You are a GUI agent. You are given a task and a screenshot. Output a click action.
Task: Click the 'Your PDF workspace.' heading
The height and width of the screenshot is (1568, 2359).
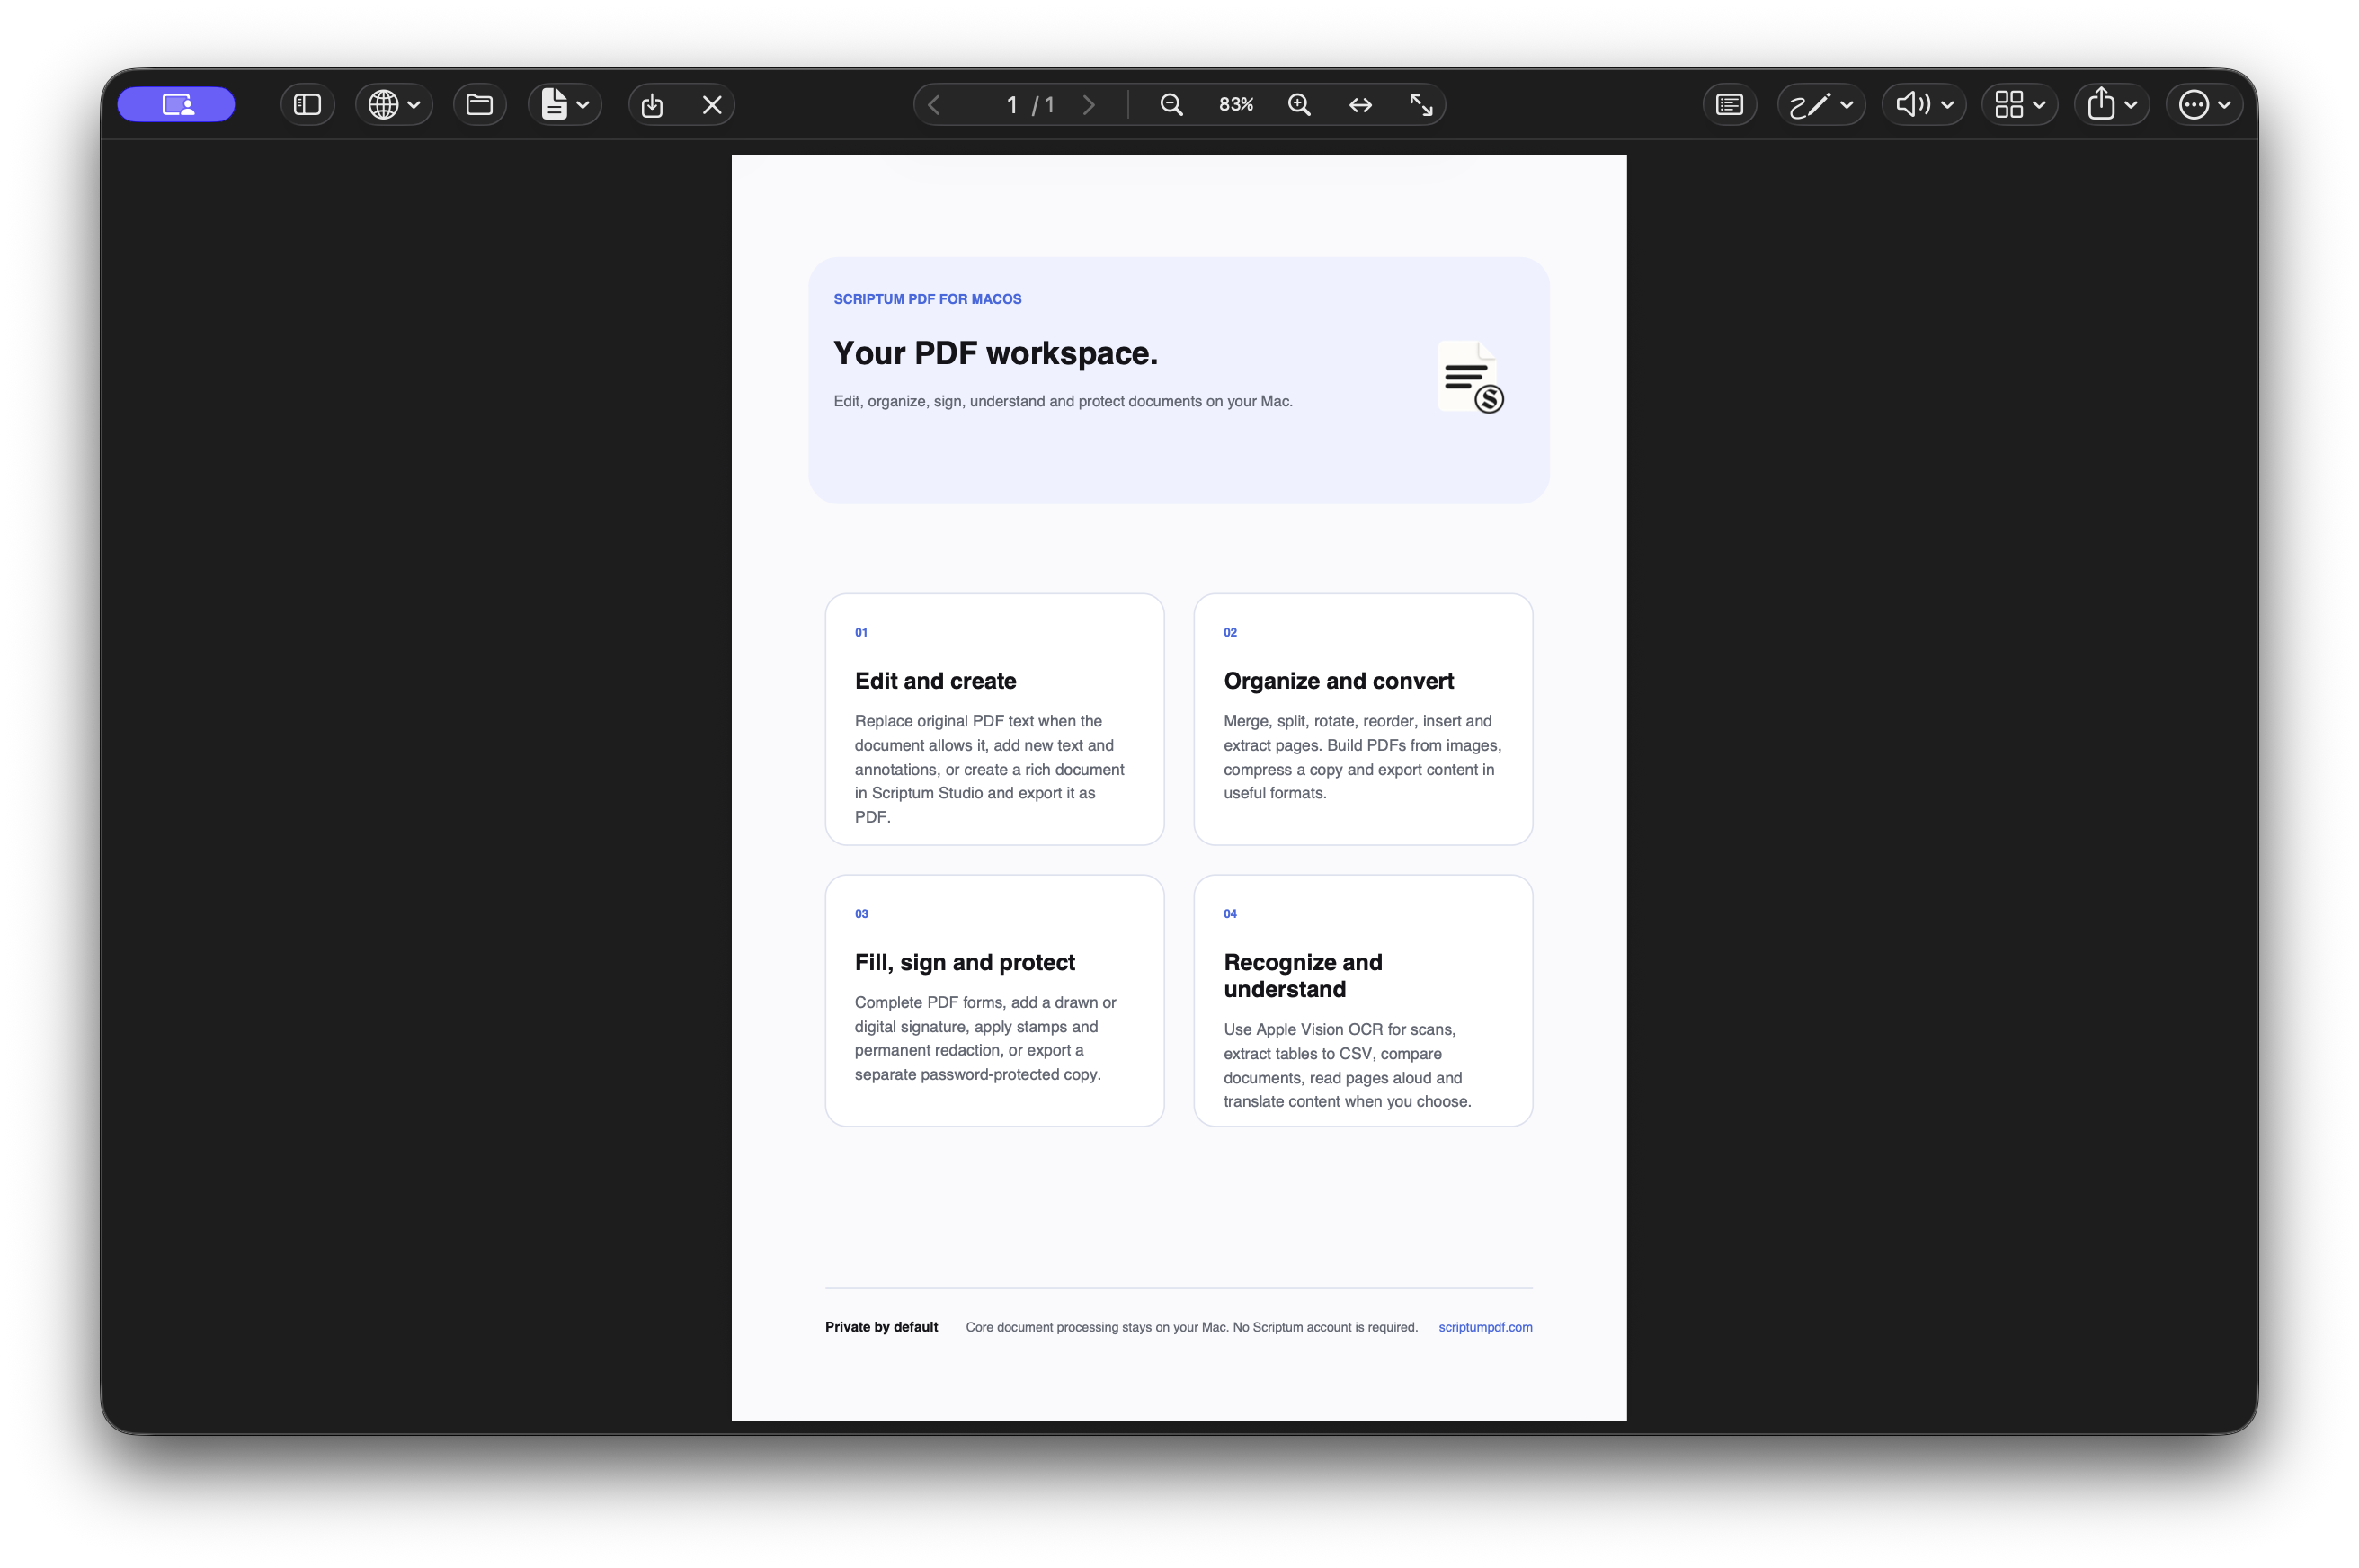pyautogui.click(x=995, y=353)
